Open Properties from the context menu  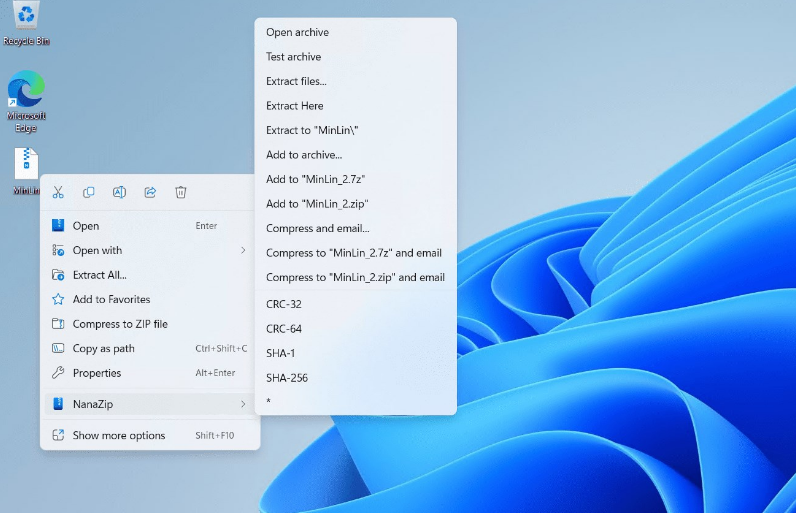[x=149, y=373]
